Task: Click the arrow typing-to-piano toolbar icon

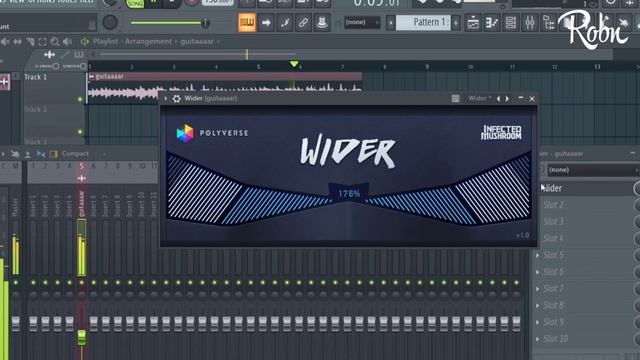Action: 266,22
